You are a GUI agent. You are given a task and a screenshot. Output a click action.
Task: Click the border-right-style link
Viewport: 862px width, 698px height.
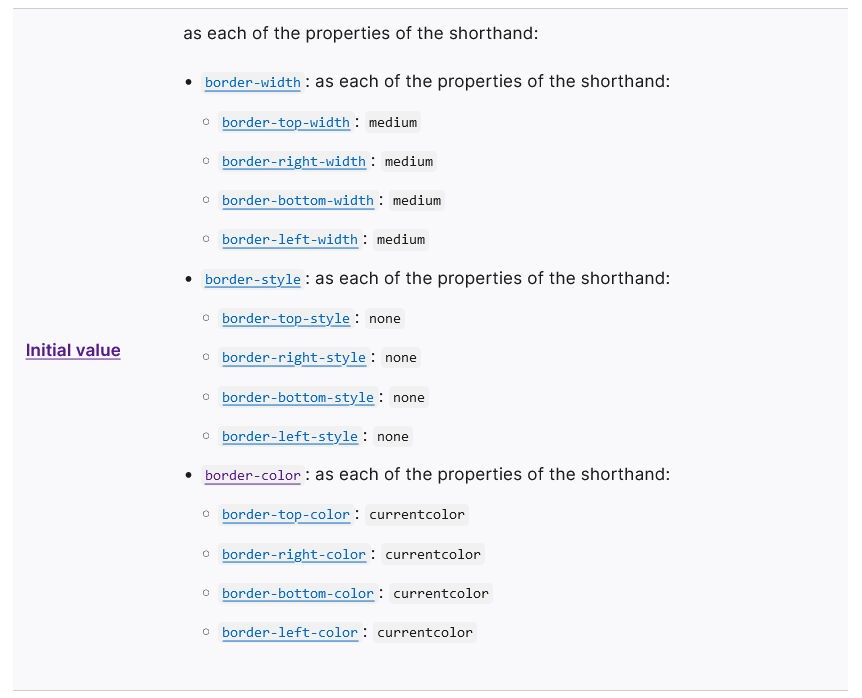pyautogui.click(x=294, y=358)
